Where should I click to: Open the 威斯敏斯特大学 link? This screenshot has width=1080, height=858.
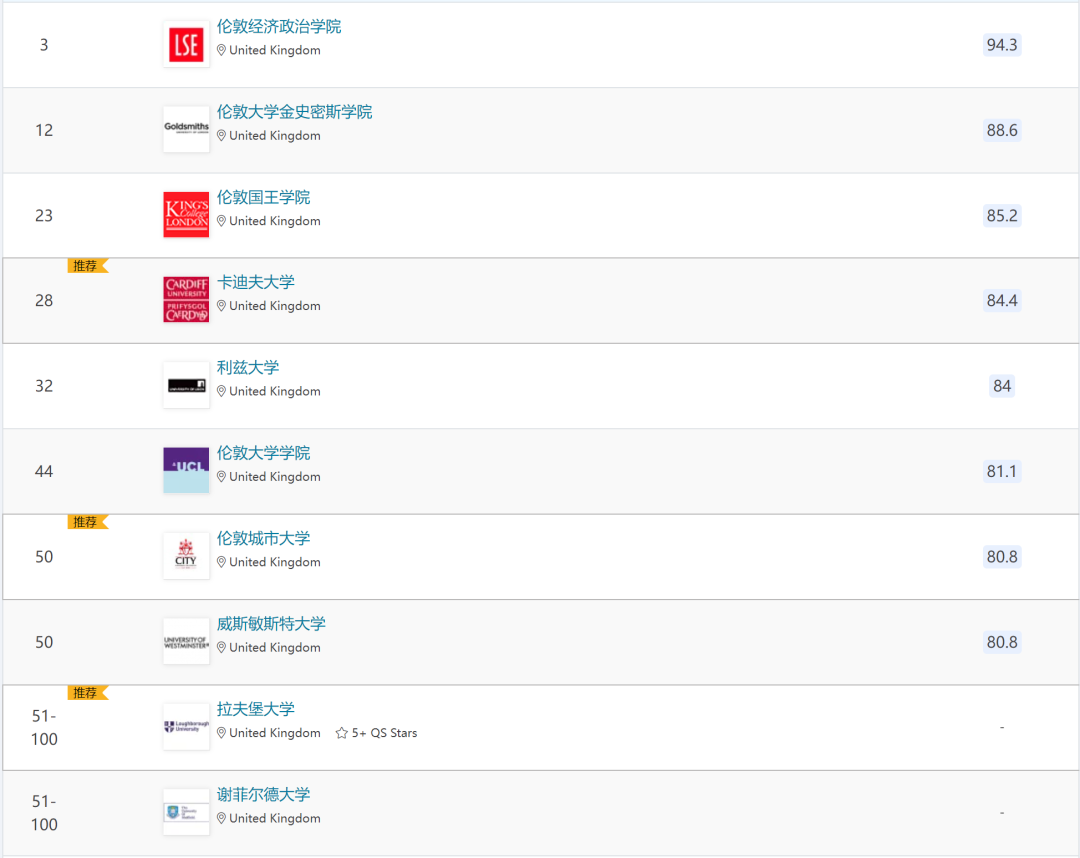pos(271,624)
